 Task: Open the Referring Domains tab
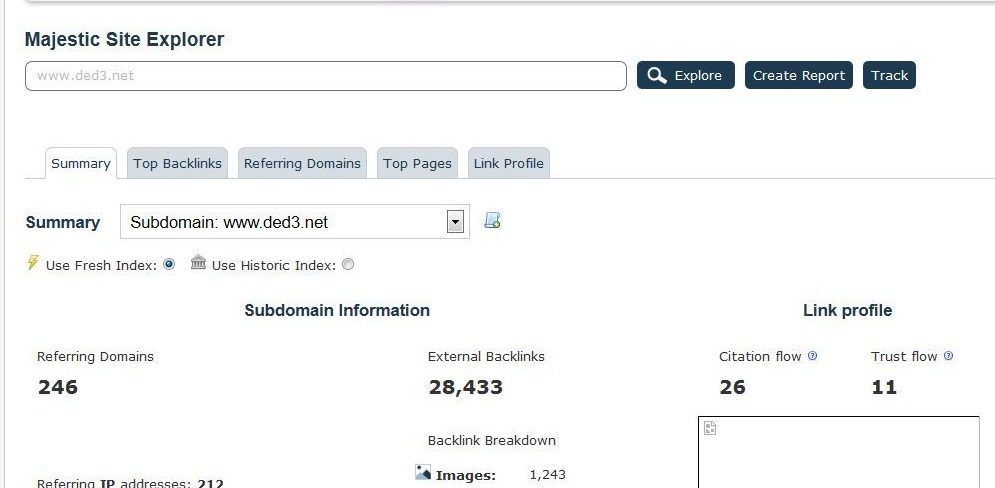tap(302, 163)
